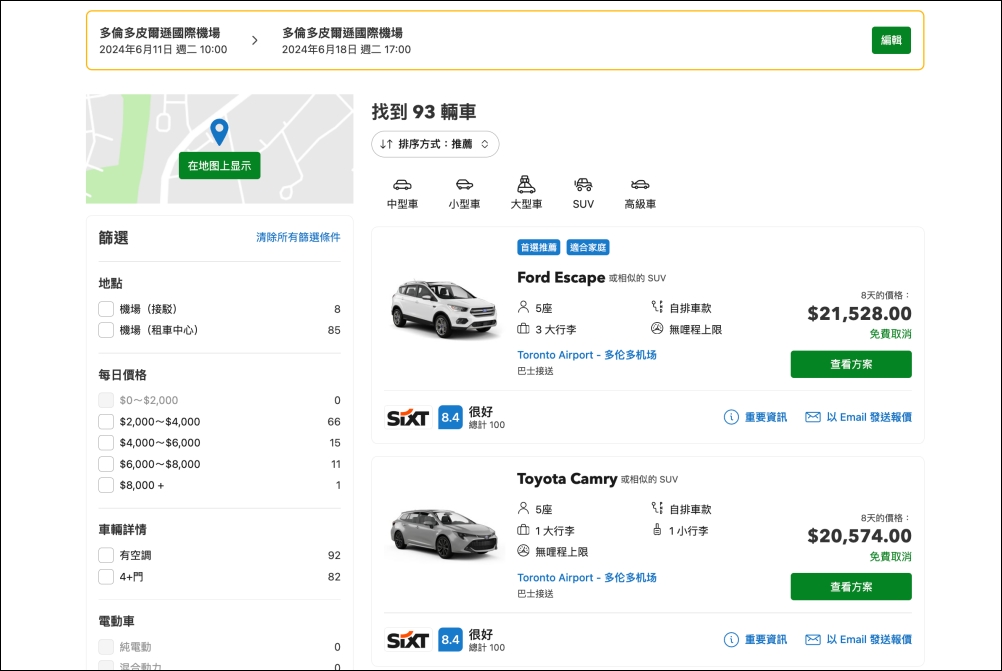Click 免費取消 under the Ford Escape price
The height and width of the screenshot is (671, 1002).
click(890, 334)
